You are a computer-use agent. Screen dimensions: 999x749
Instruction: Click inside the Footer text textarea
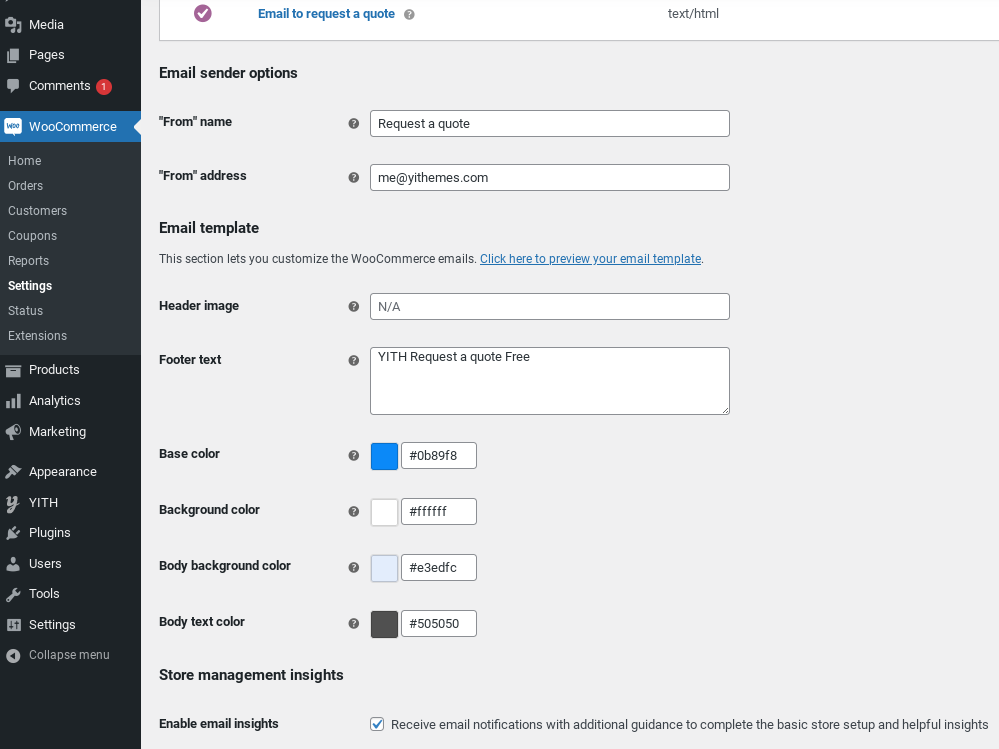tap(550, 381)
